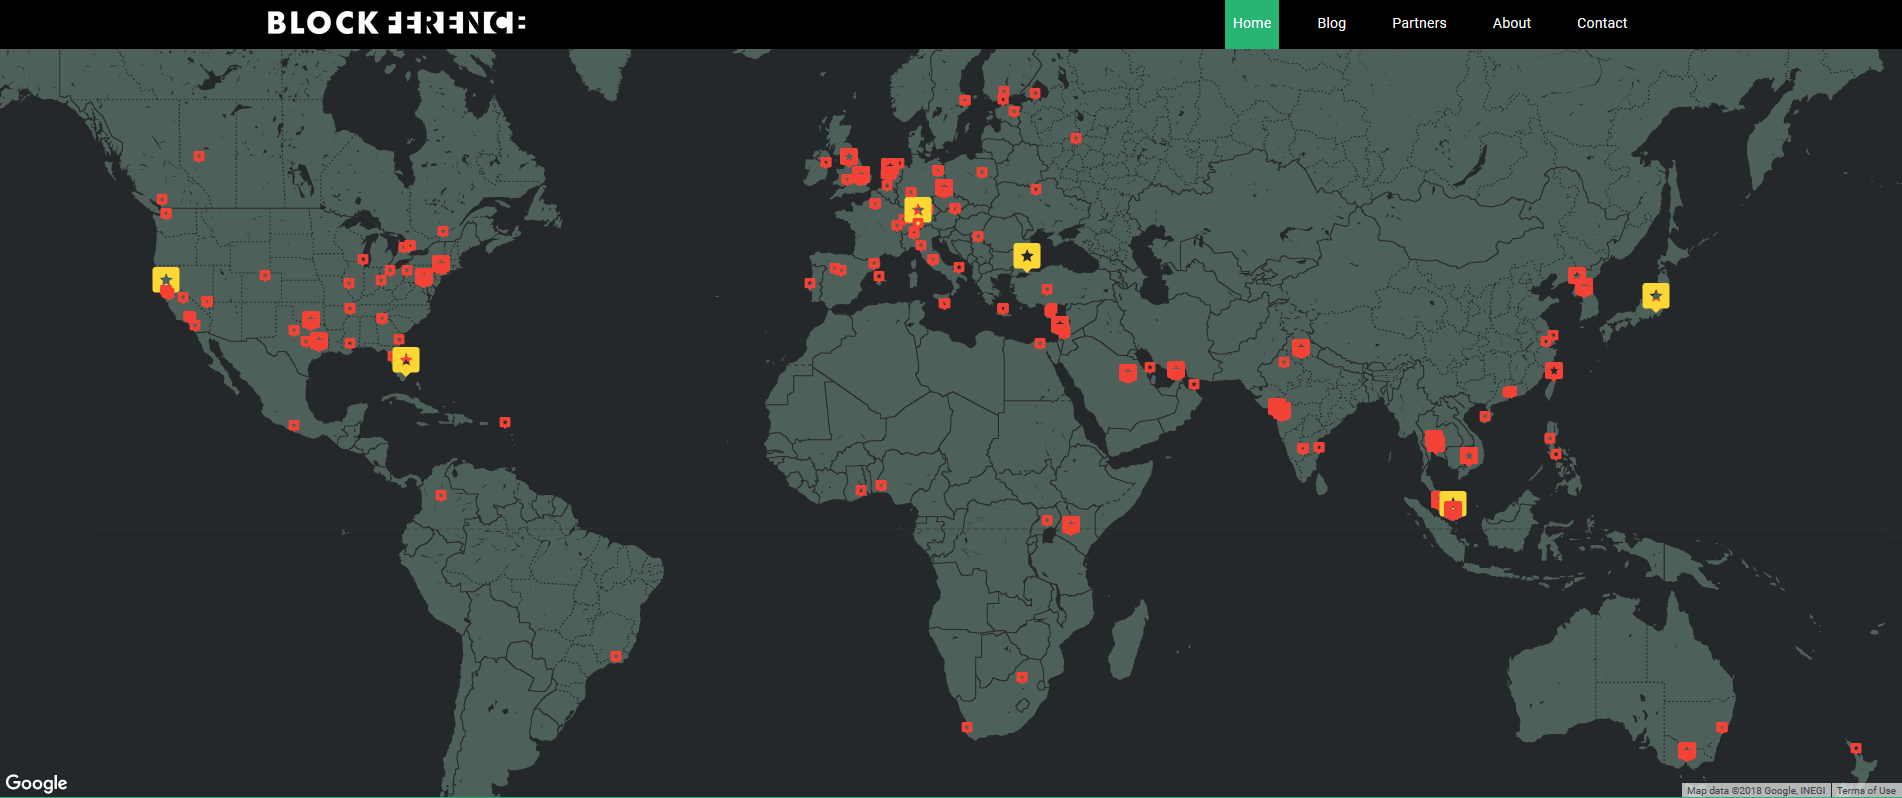Click the red marker in Johannesburg area
This screenshot has height=798, width=1902.
coord(1022,677)
